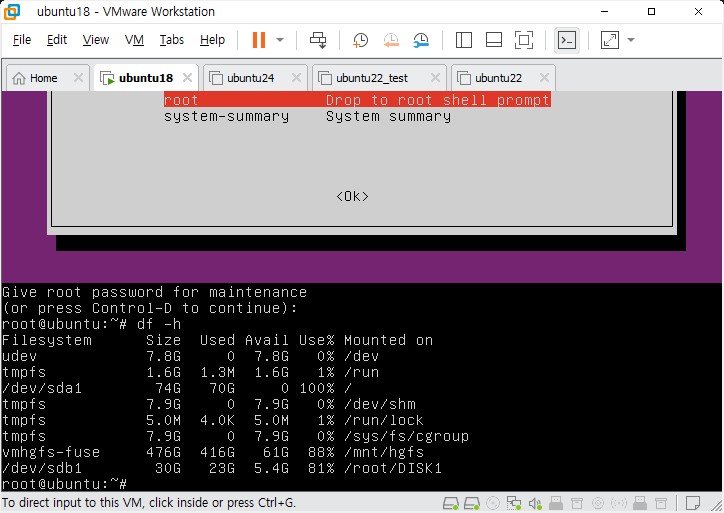This screenshot has height=513, width=724.
Task: Close the ubuntu18 tab
Action: pyautogui.click(x=187, y=78)
